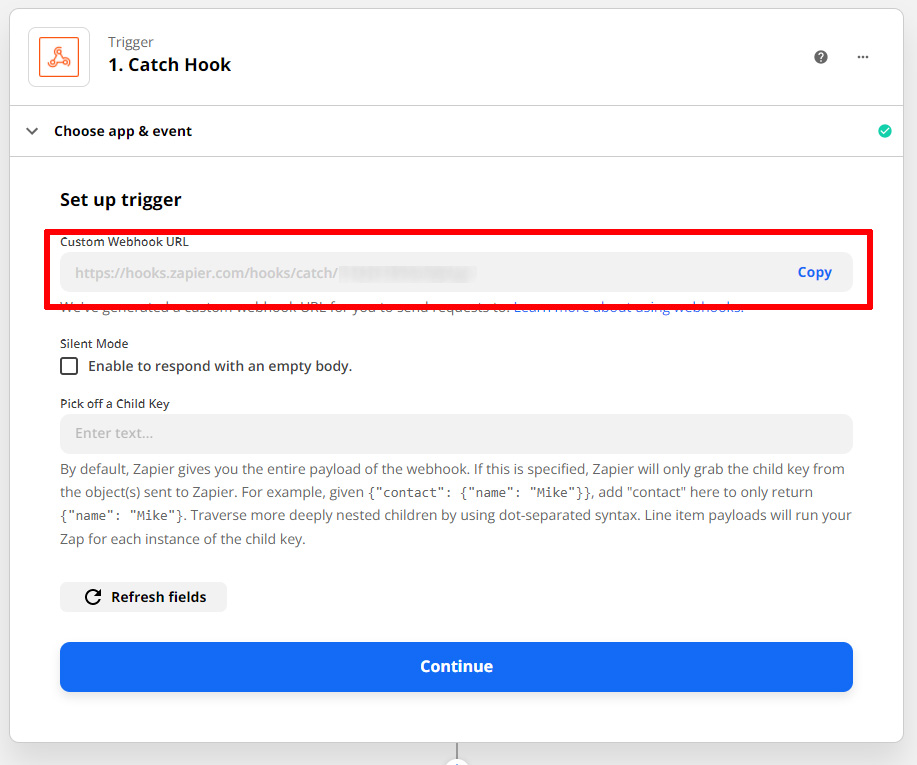Click the Silent Mode label

pyautogui.click(x=94, y=343)
